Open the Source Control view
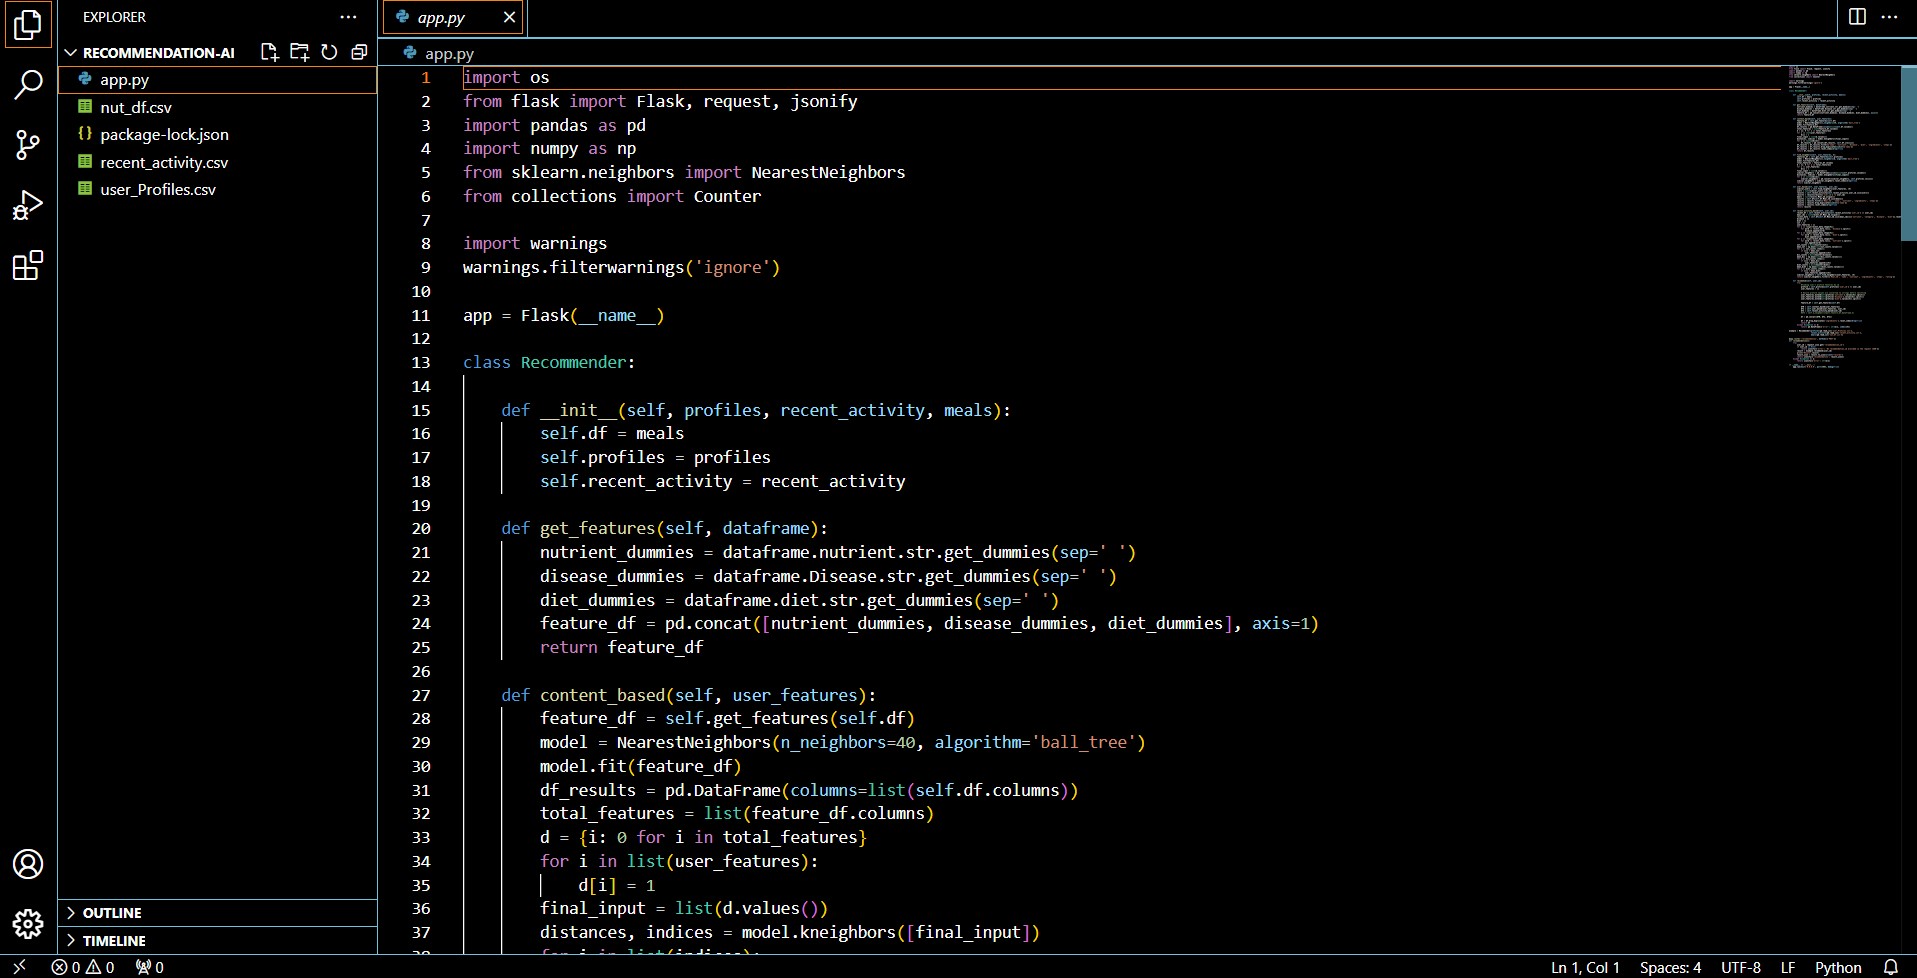 pos(28,145)
